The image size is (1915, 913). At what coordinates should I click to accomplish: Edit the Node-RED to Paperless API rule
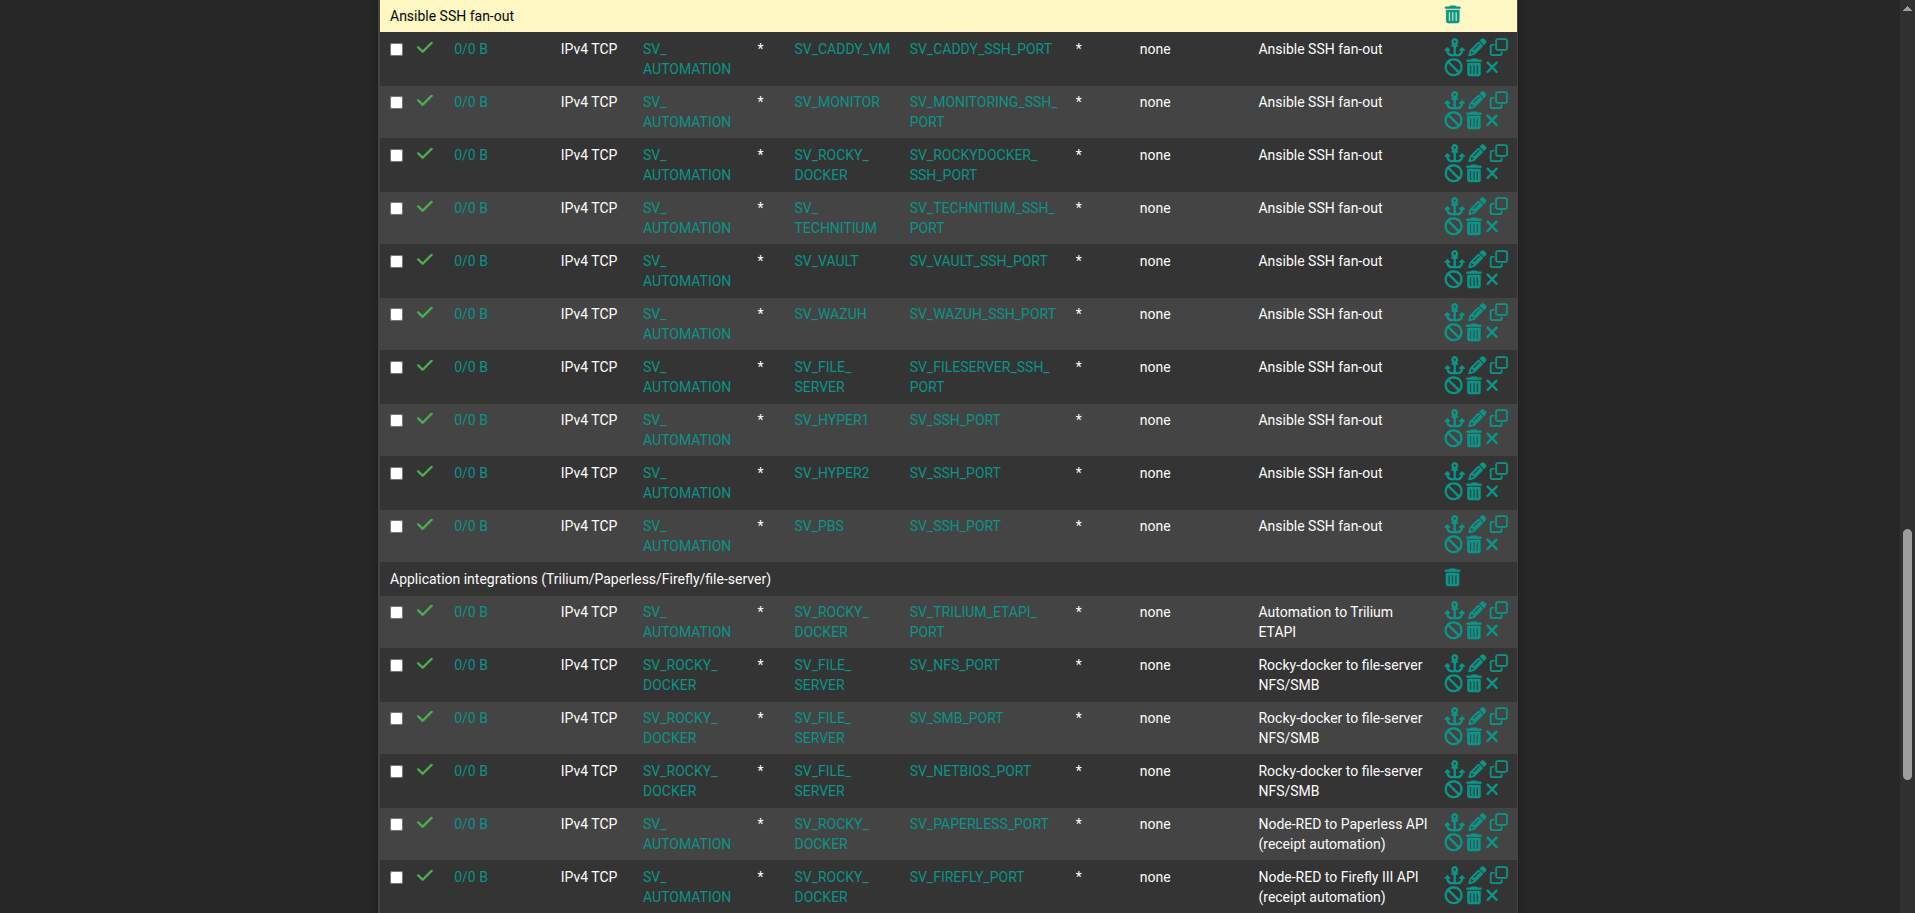(1477, 822)
